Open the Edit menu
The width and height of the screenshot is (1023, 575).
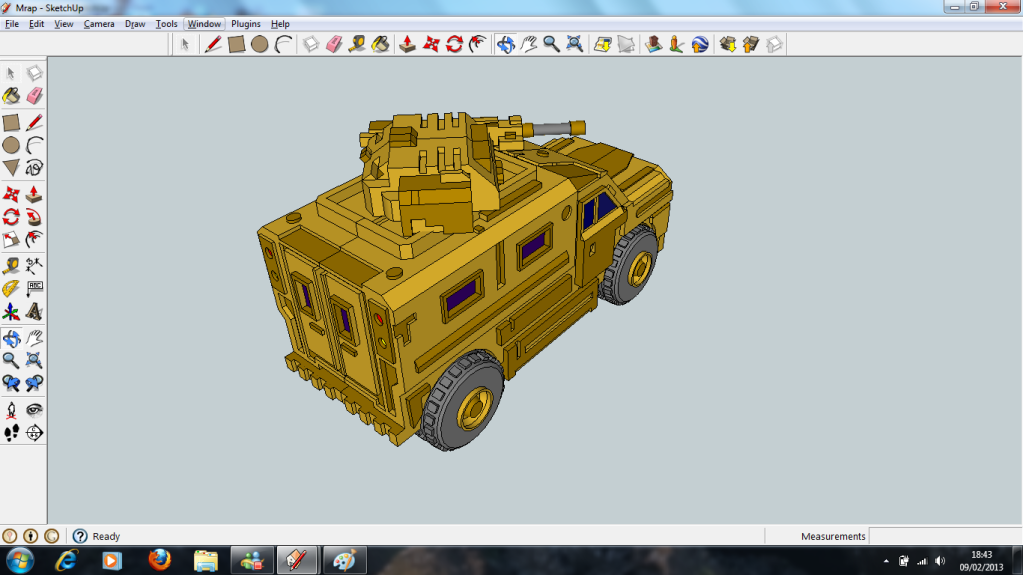point(37,23)
